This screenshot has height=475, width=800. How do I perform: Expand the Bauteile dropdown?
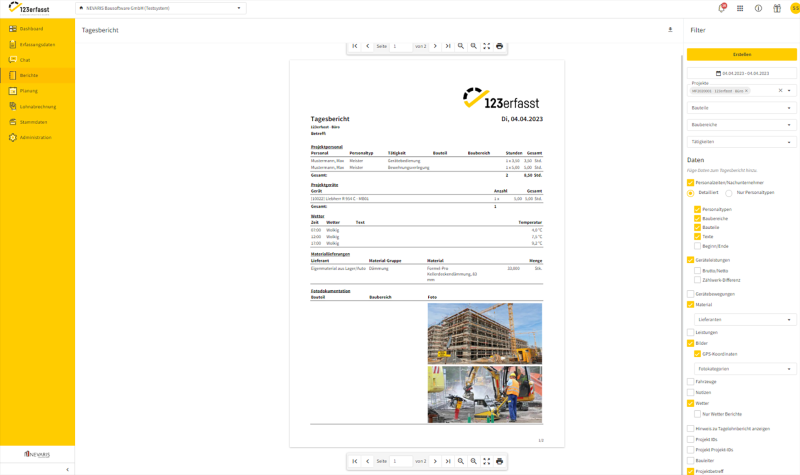[741, 108]
